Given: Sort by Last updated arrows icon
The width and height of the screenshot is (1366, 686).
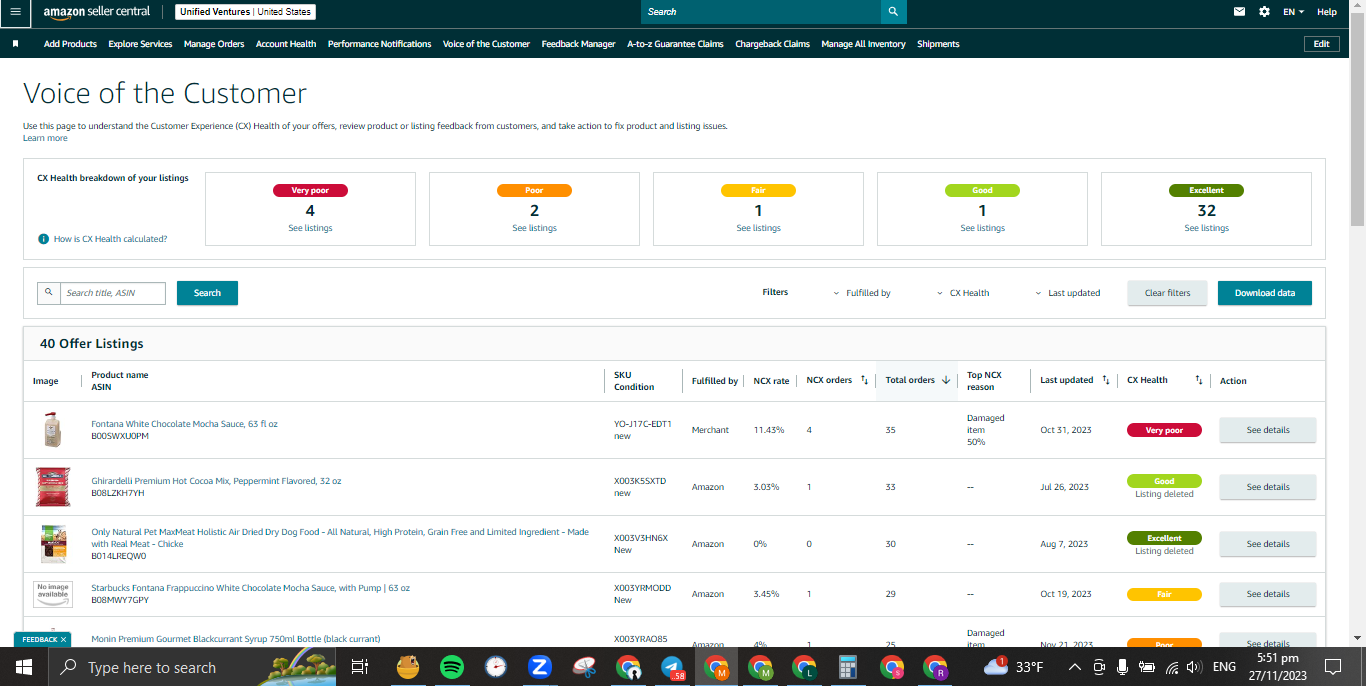Looking at the screenshot, I should (1105, 380).
